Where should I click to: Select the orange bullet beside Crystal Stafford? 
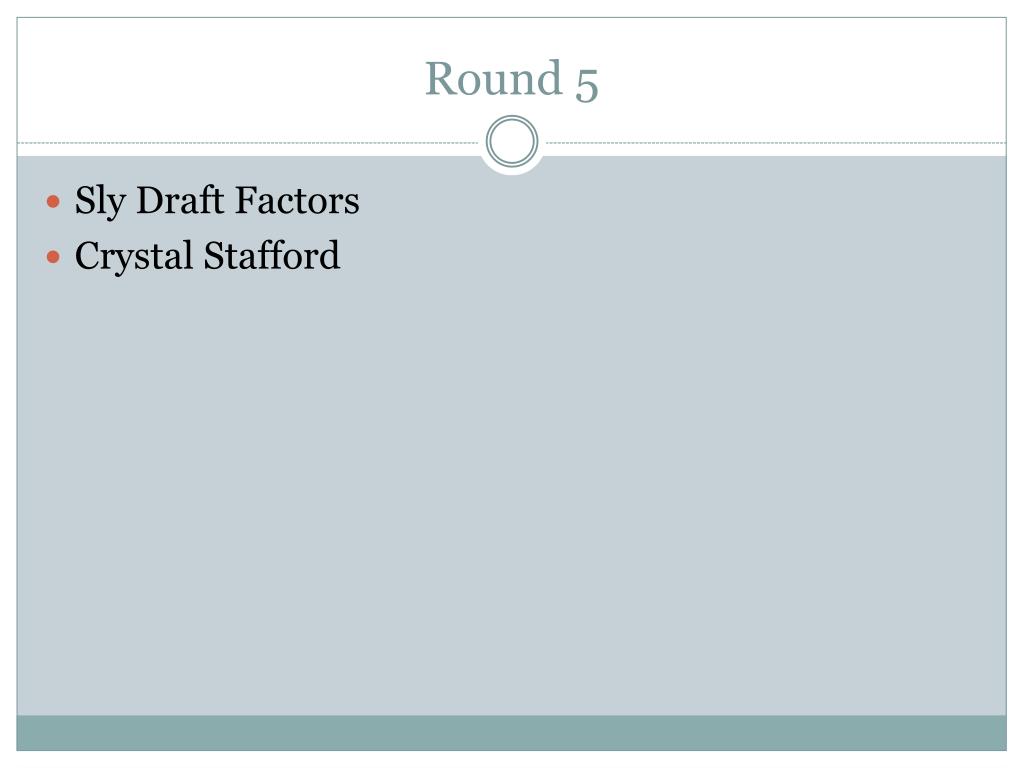tap(54, 257)
